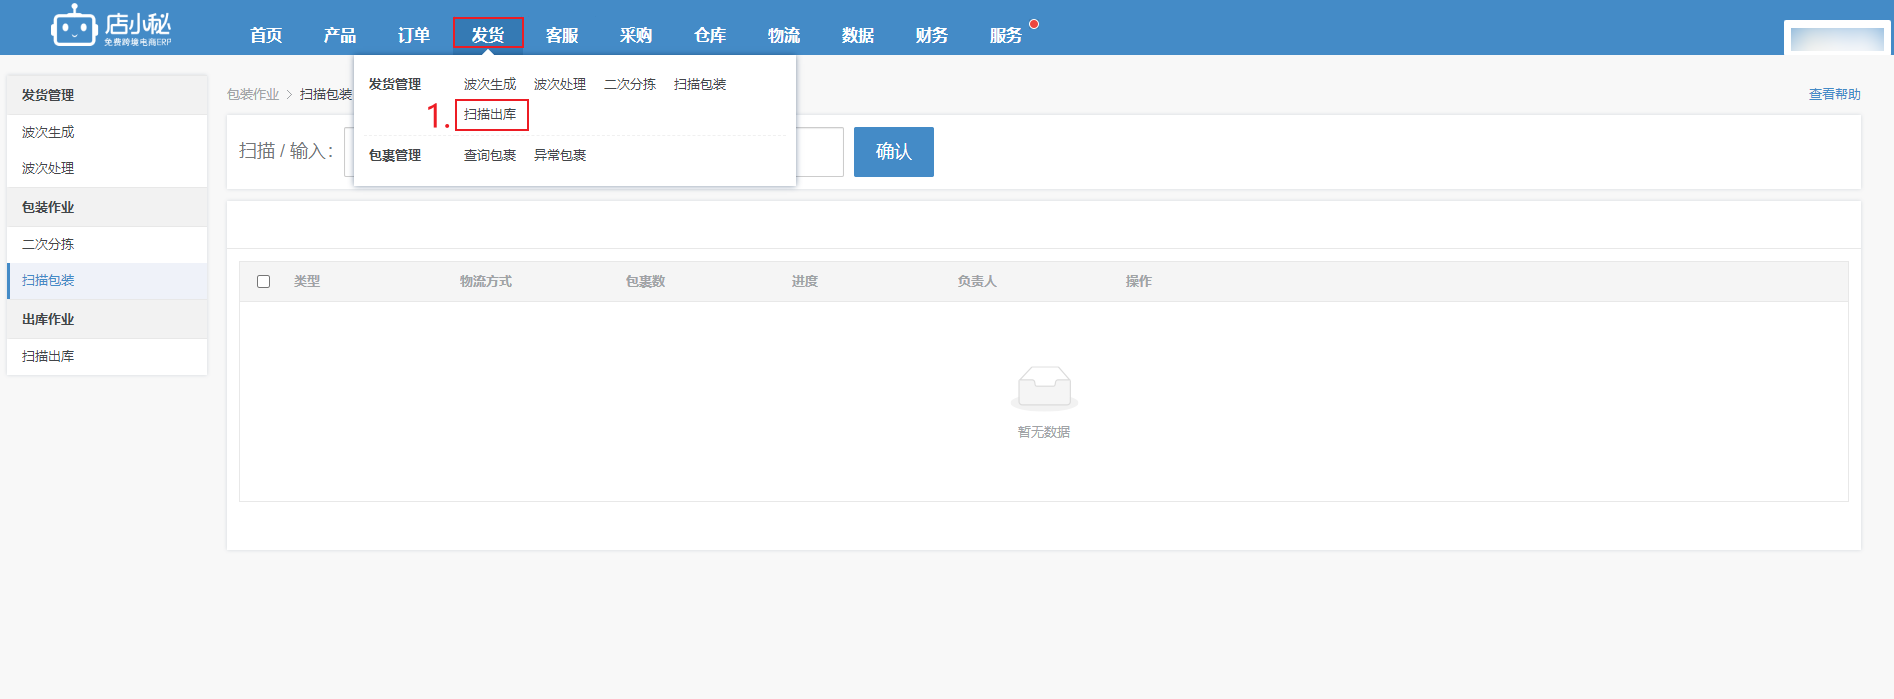The width and height of the screenshot is (1894, 699).
Task: Select 二次分拣 in the left sidebar
Action: pos(48,244)
